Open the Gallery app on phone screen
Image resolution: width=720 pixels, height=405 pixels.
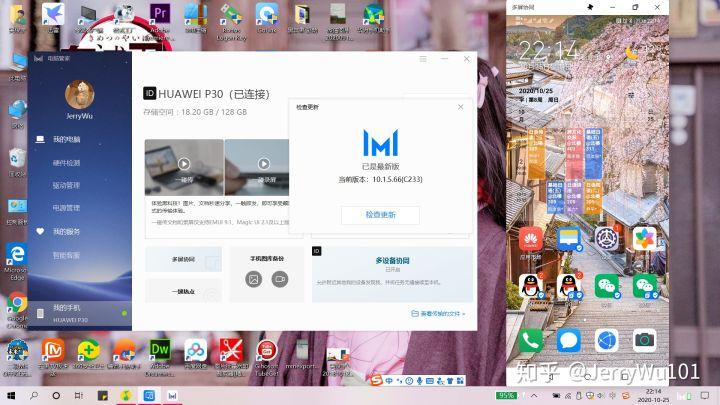click(x=645, y=239)
